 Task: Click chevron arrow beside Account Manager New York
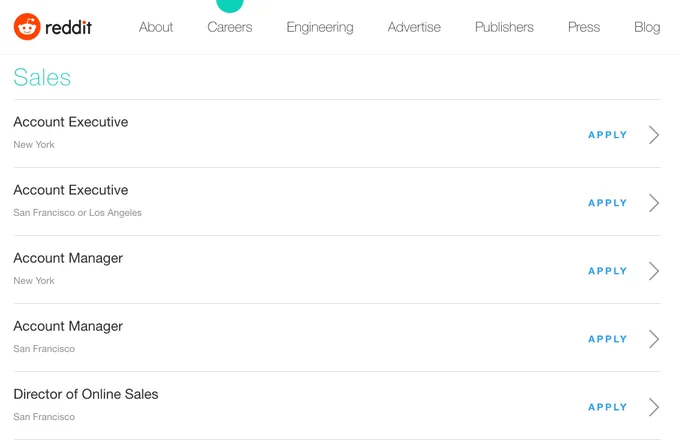[654, 271]
